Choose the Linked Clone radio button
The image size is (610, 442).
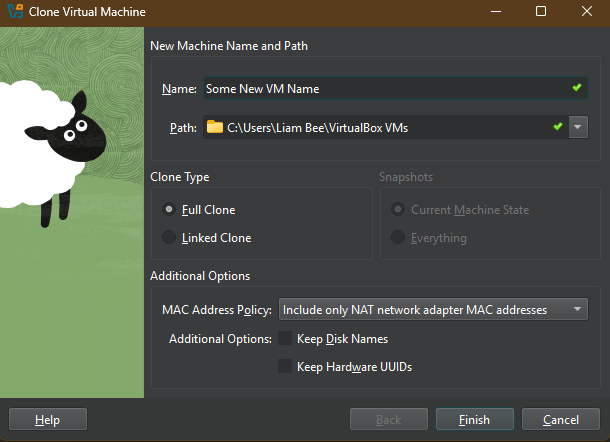pyautogui.click(x=169, y=238)
